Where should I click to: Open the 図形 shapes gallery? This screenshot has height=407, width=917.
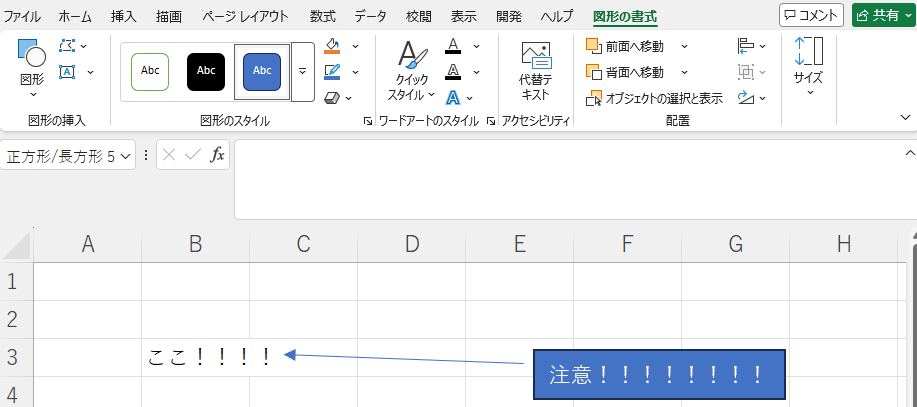(x=32, y=68)
